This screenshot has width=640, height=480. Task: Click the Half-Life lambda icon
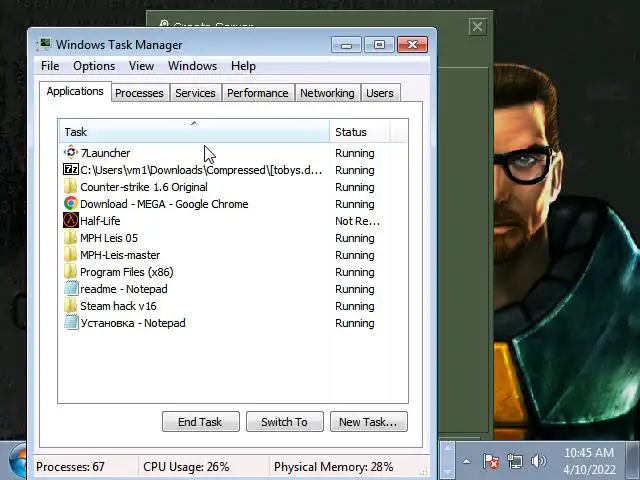(x=71, y=220)
